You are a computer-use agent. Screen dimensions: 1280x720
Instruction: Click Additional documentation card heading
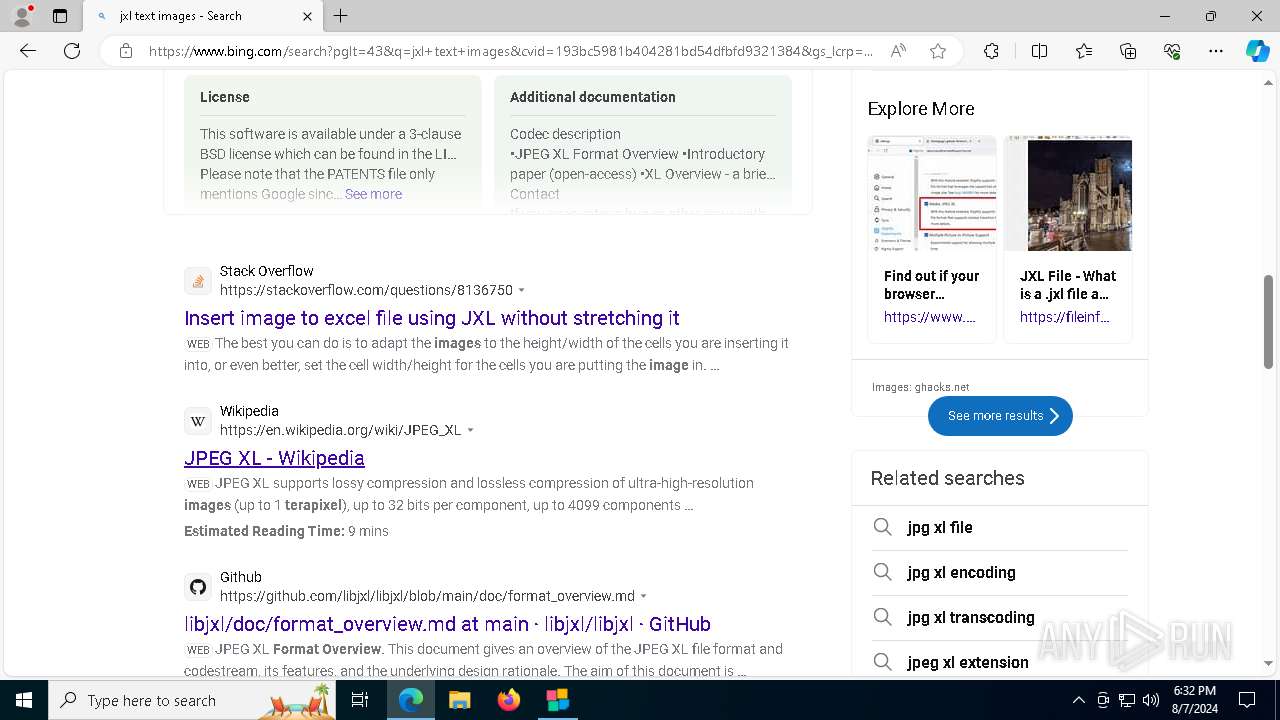coord(593,97)
